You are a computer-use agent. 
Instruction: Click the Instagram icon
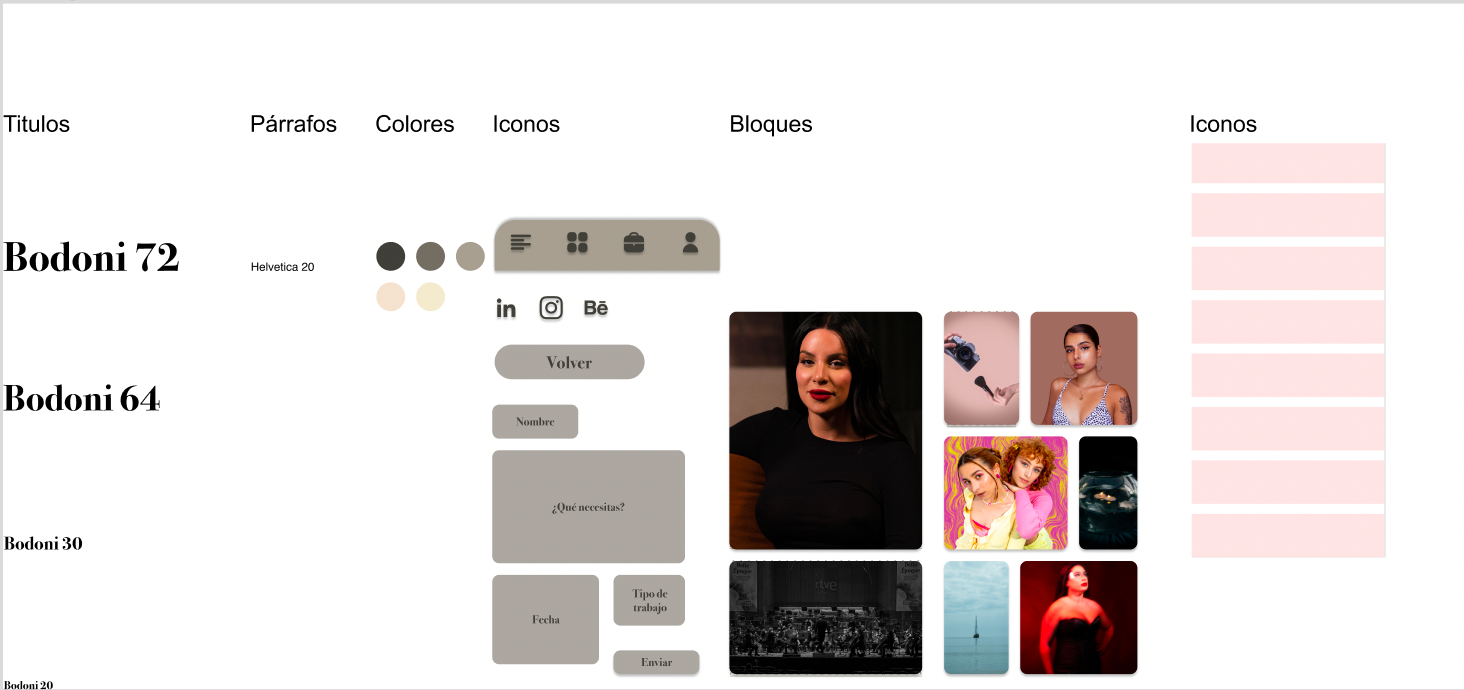tap(551, 308)
